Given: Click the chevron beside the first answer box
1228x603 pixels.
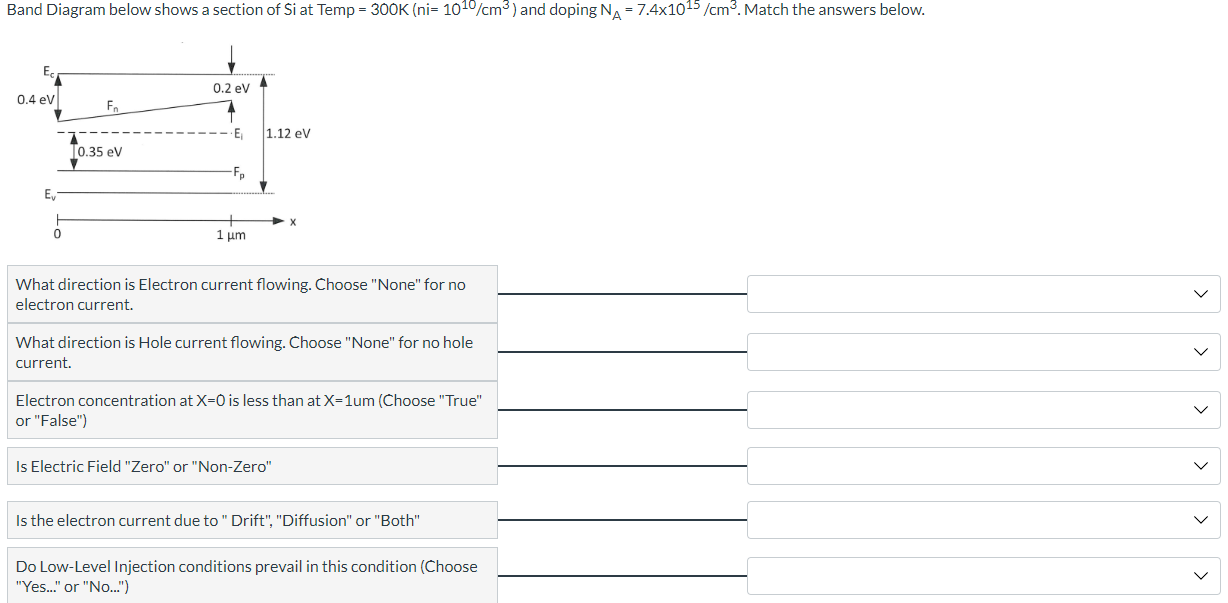Looking at the screenshot, I should (1199, 294).
